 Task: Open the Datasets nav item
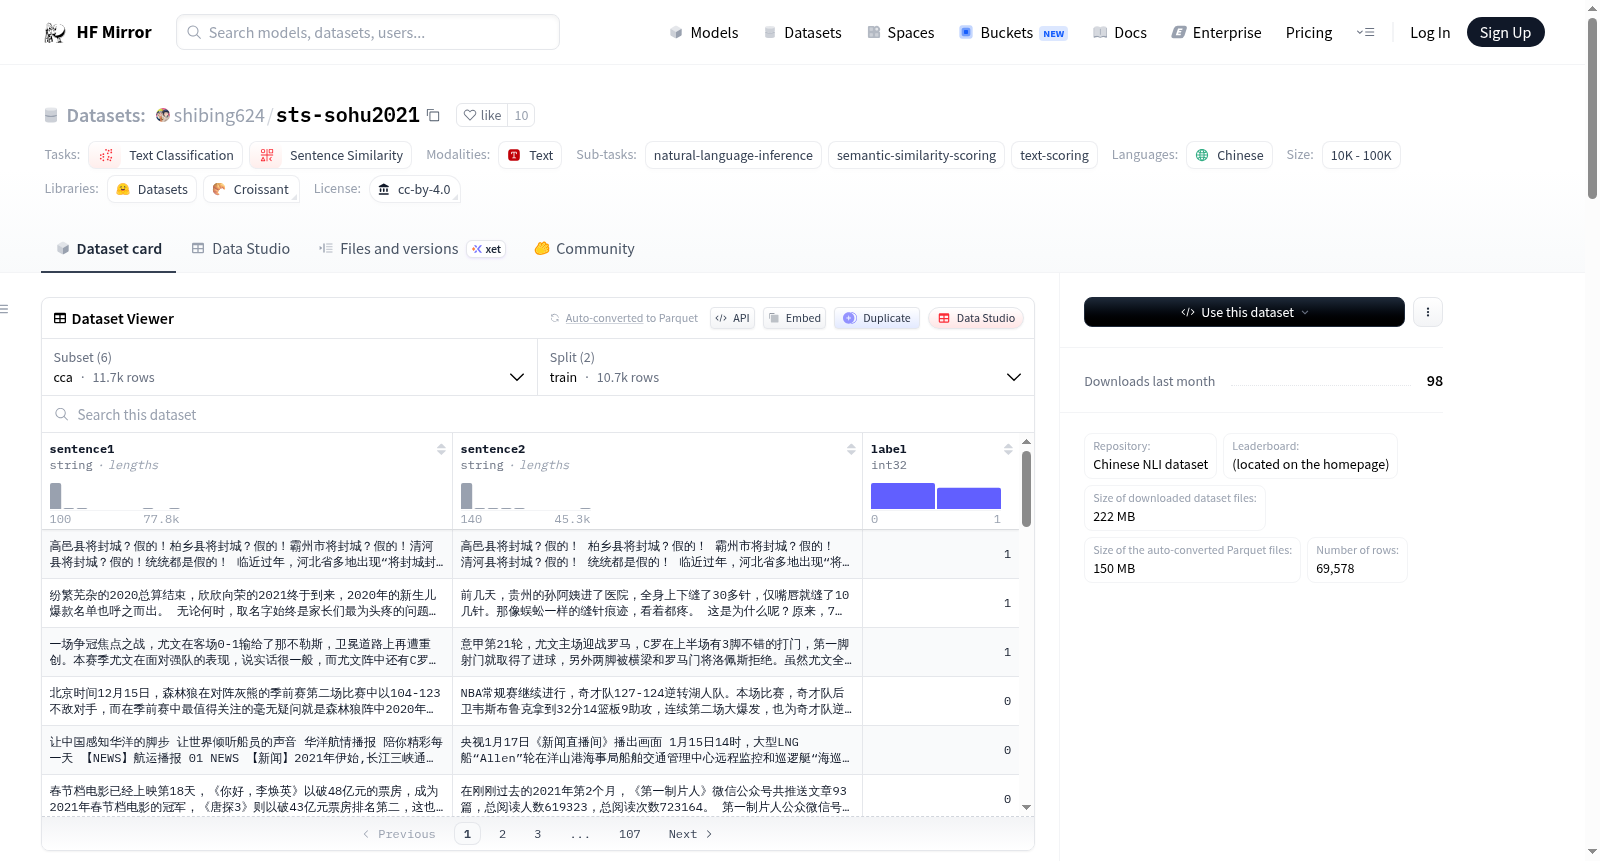(802, 32)
